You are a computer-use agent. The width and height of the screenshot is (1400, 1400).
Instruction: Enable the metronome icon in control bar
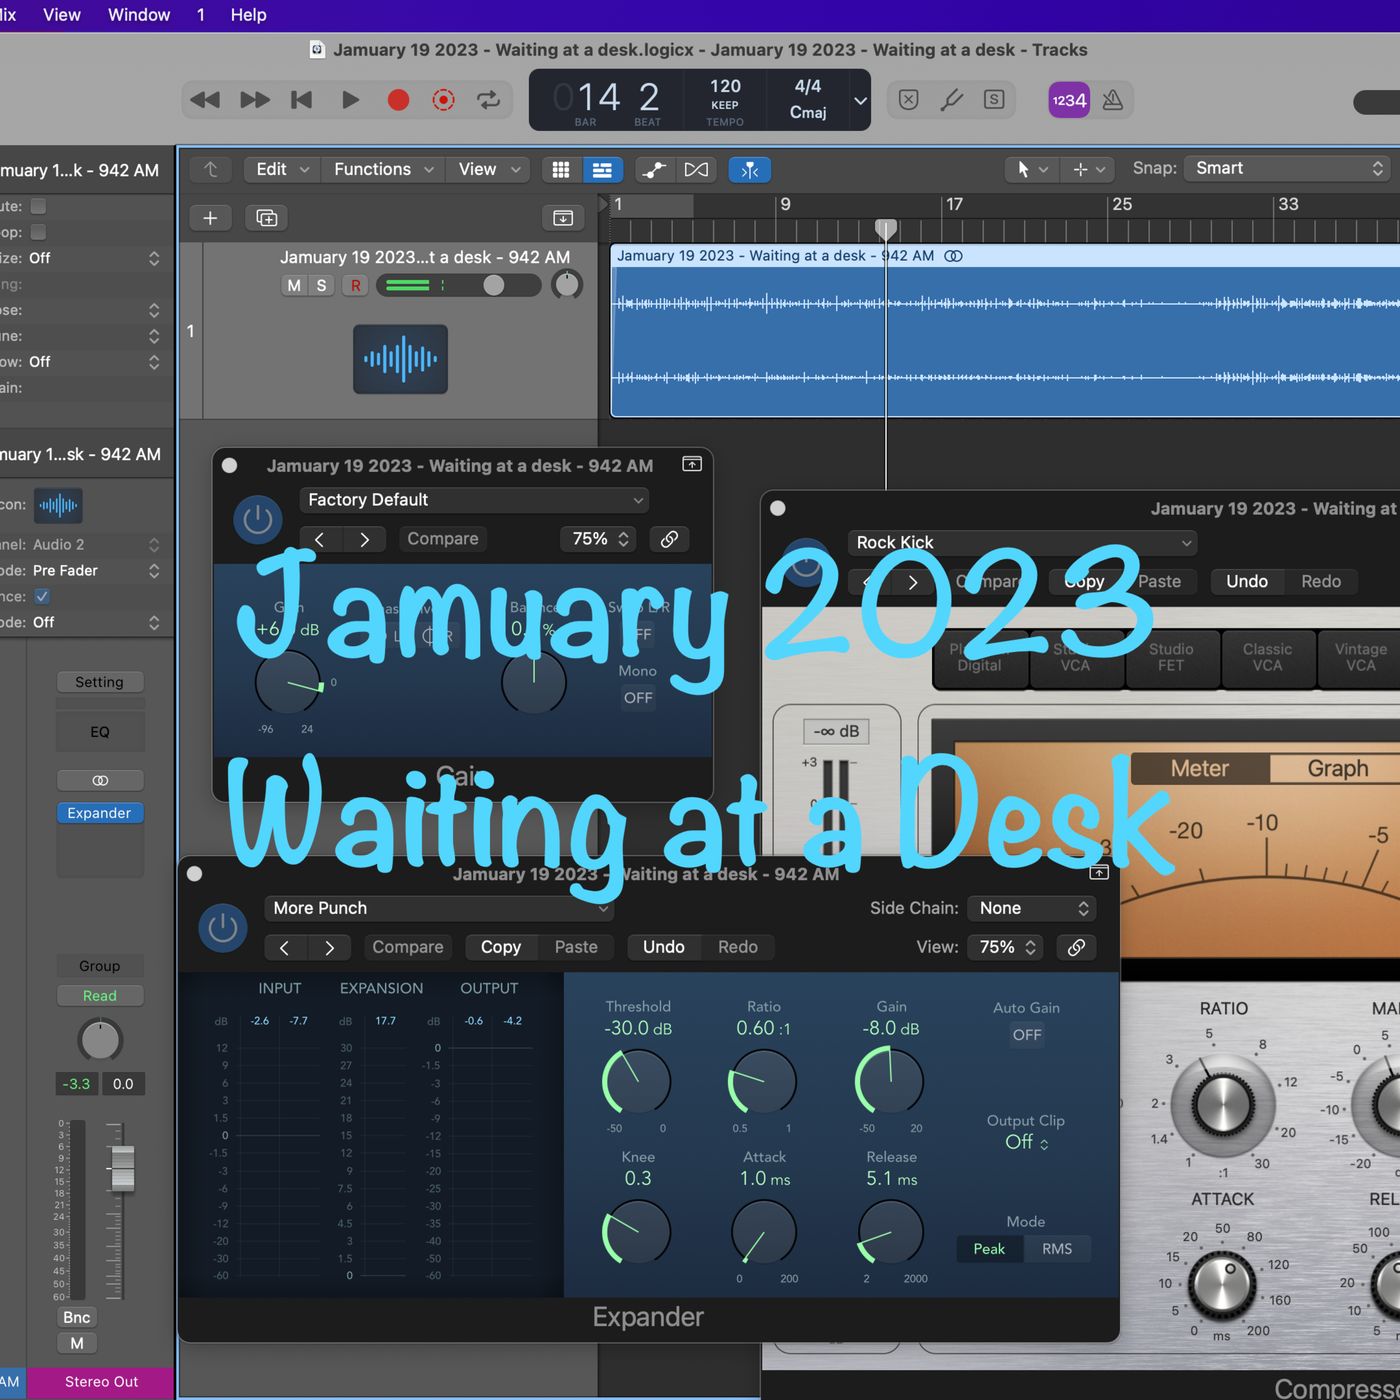1113,100
